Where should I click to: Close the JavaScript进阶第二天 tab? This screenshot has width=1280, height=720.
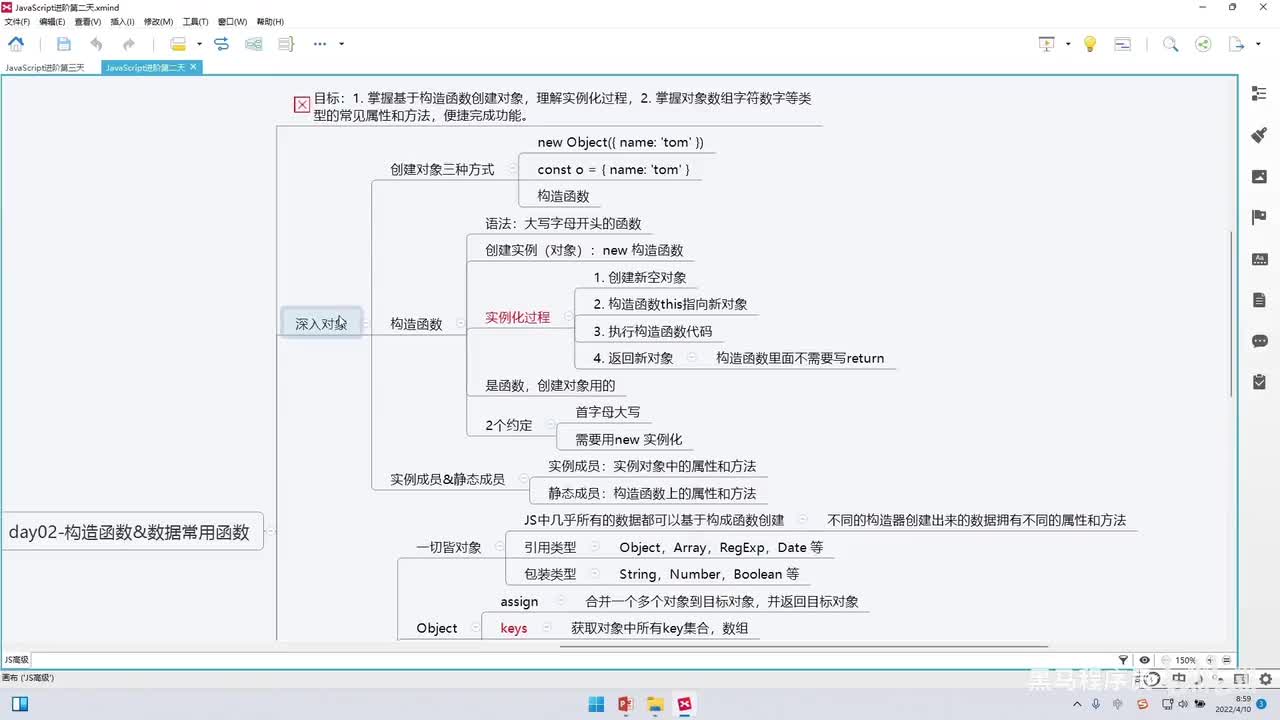click(x=194, y=67)
